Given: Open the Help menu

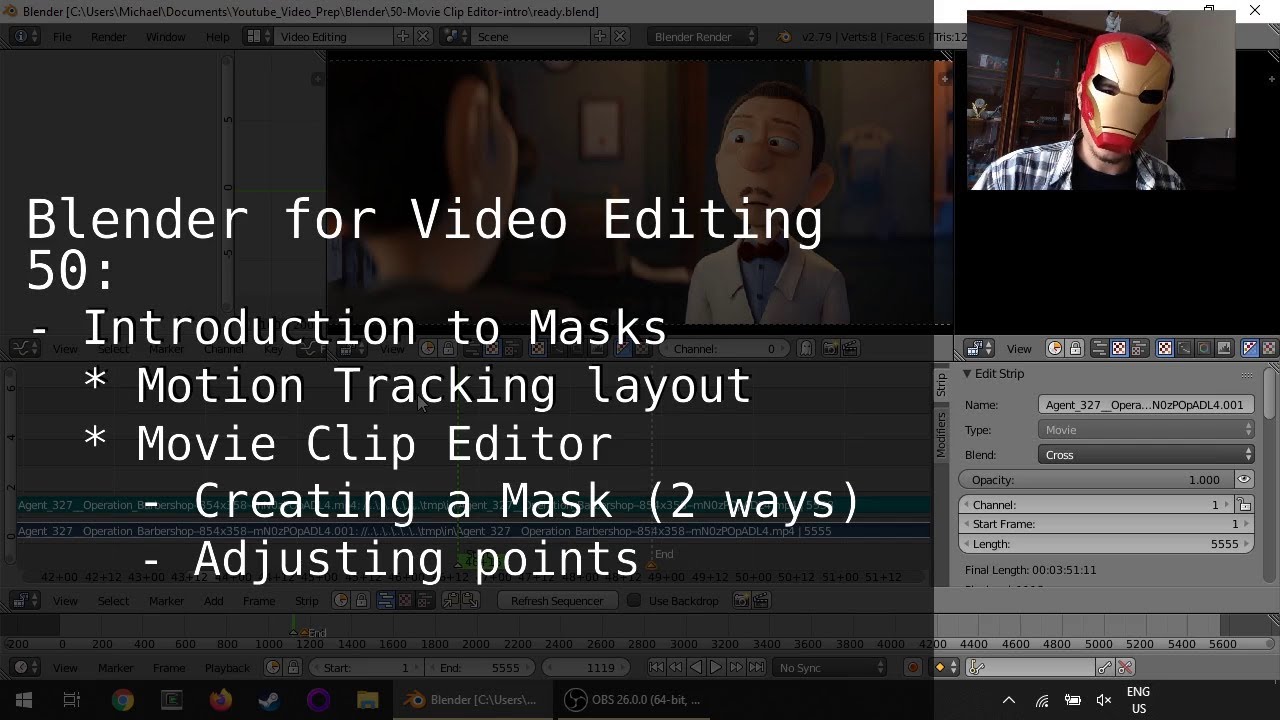Looking at the screenshot, I should click(217, 37).
